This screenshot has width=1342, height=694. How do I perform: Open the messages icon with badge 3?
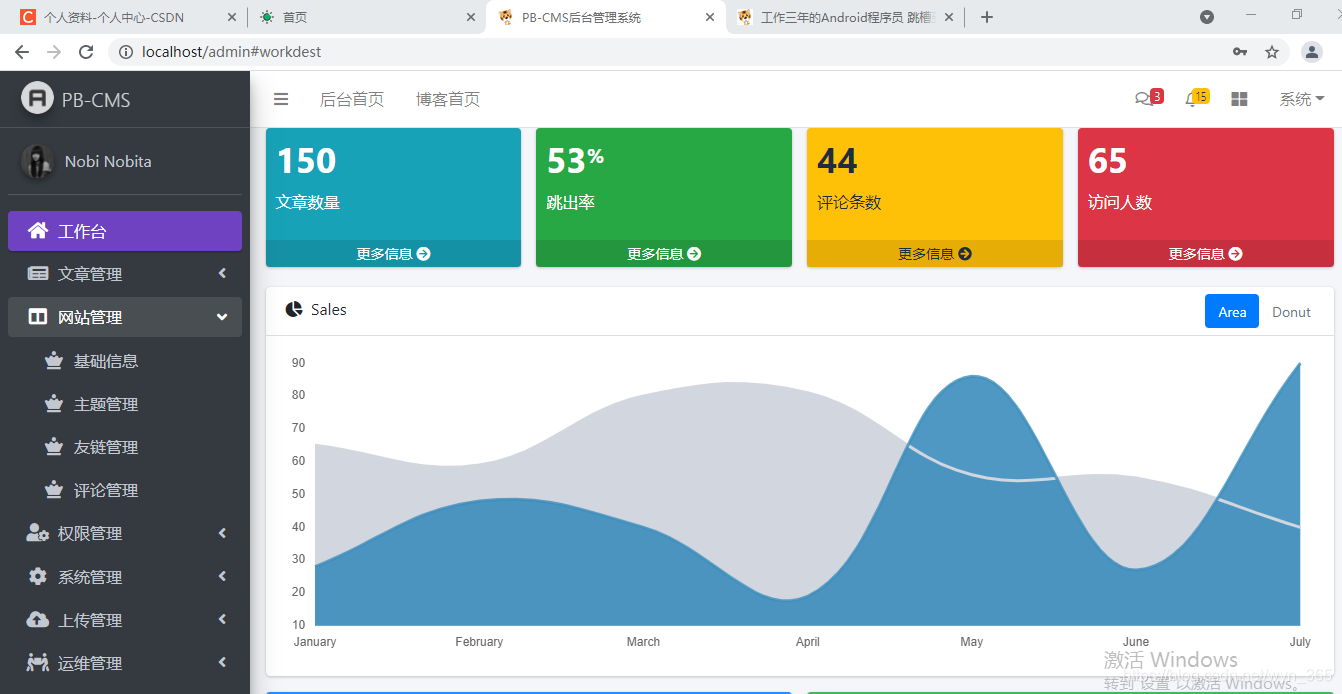(1145, 98)
